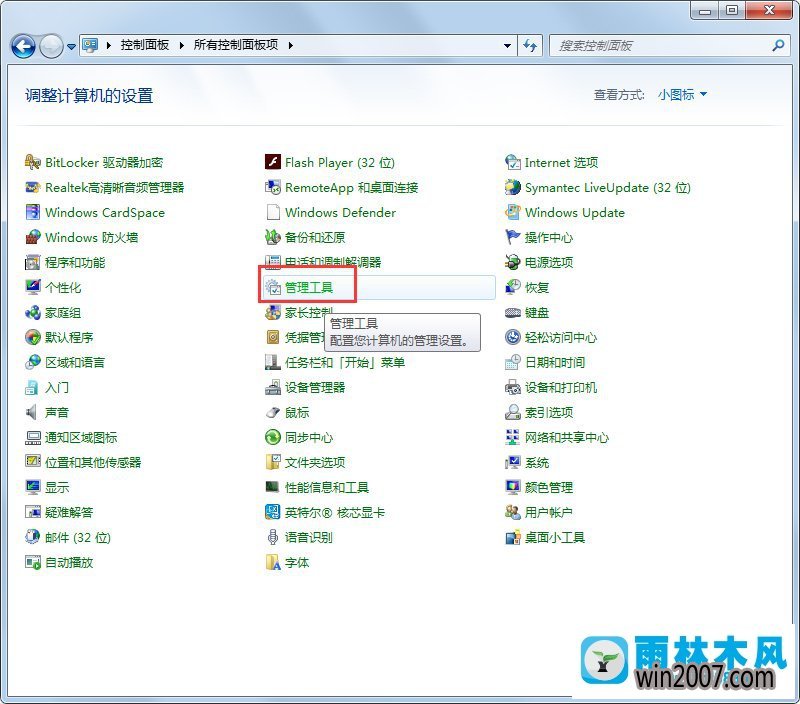Open the 管理工具 icon
Screen dimensions: 800x704
pos(273,287)
